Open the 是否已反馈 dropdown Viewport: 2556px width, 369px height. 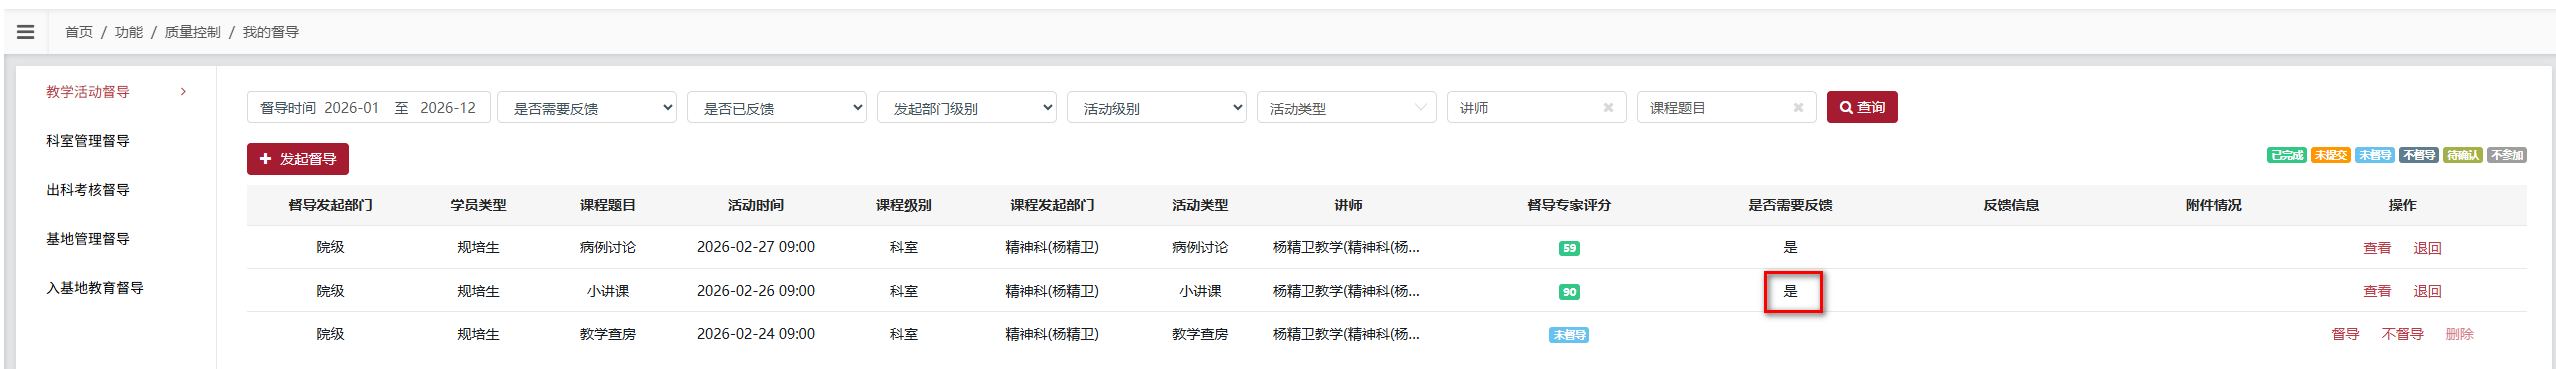pos(777,108)
